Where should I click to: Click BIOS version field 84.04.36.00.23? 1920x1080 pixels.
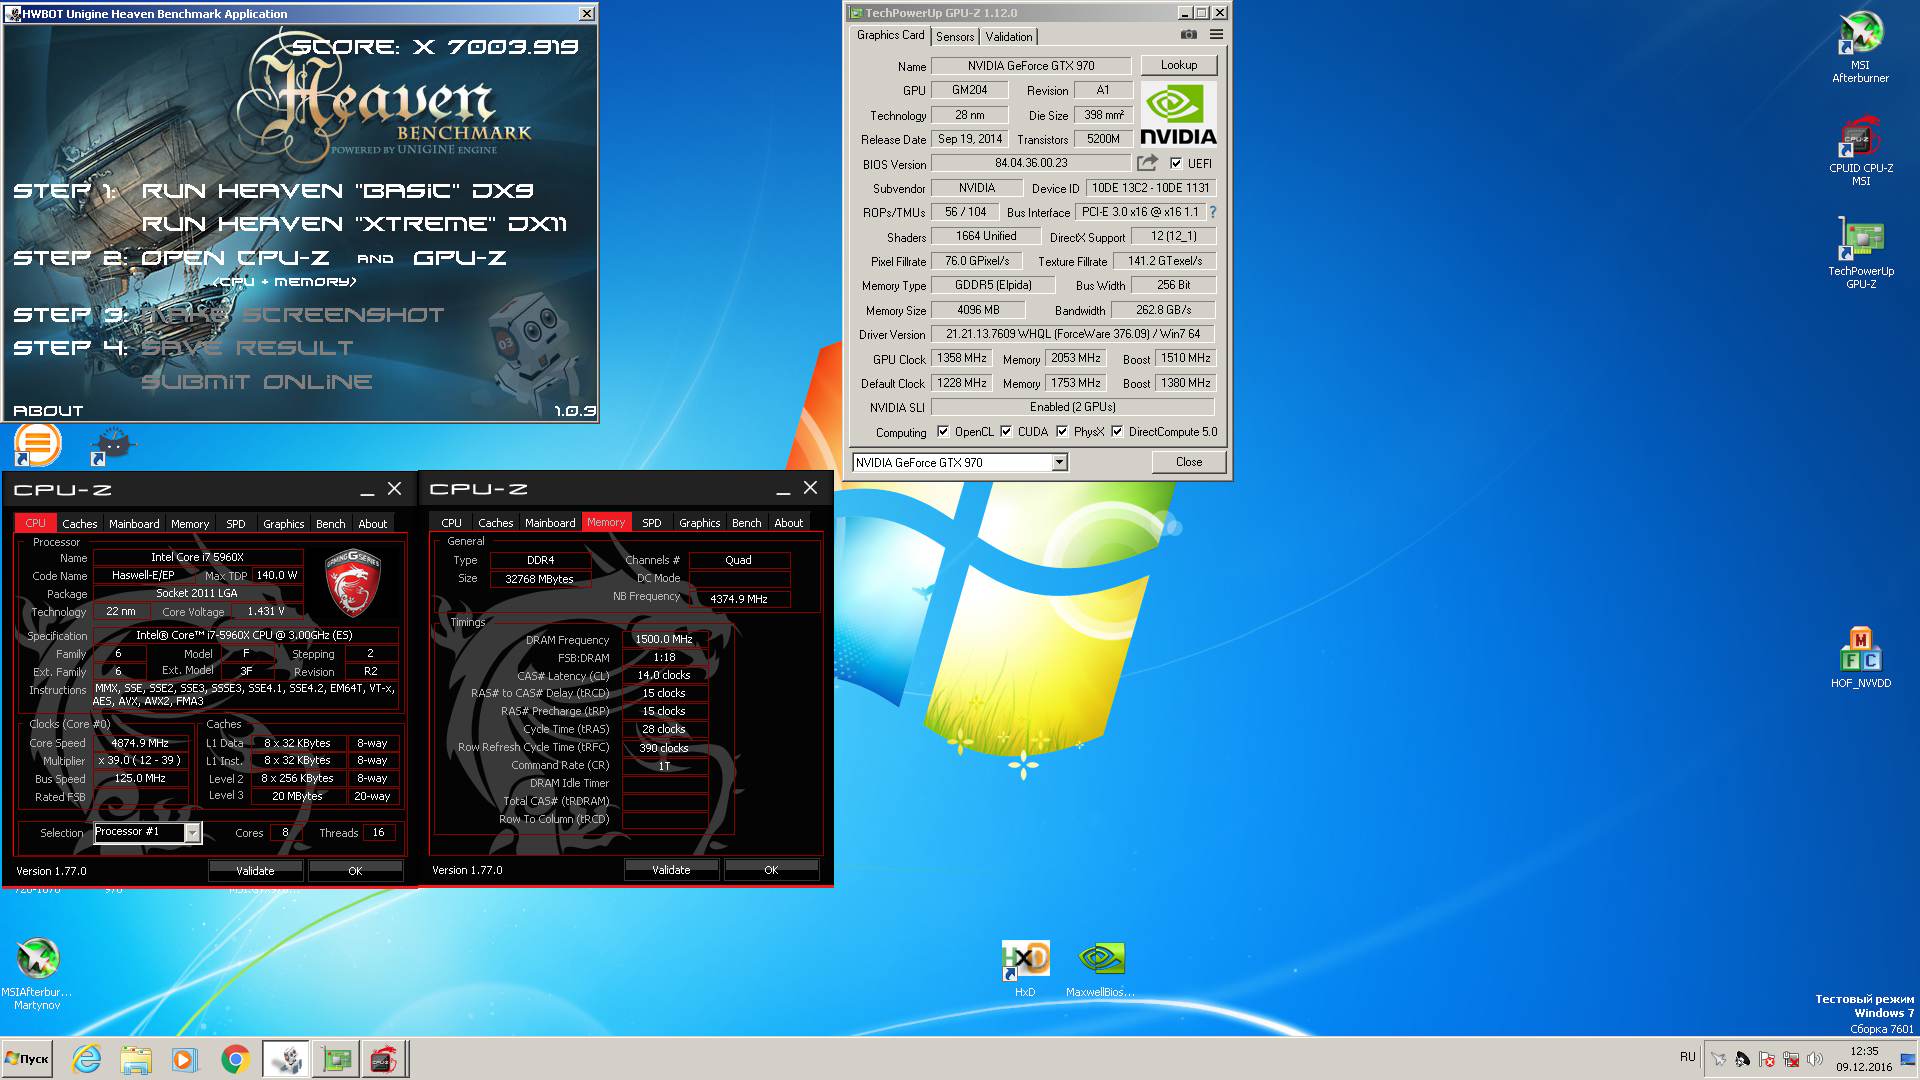[x=1031, y=163]
